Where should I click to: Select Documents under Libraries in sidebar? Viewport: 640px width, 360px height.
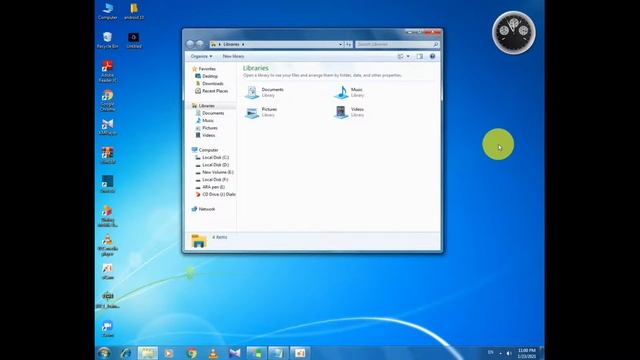(x=209, y=113)
